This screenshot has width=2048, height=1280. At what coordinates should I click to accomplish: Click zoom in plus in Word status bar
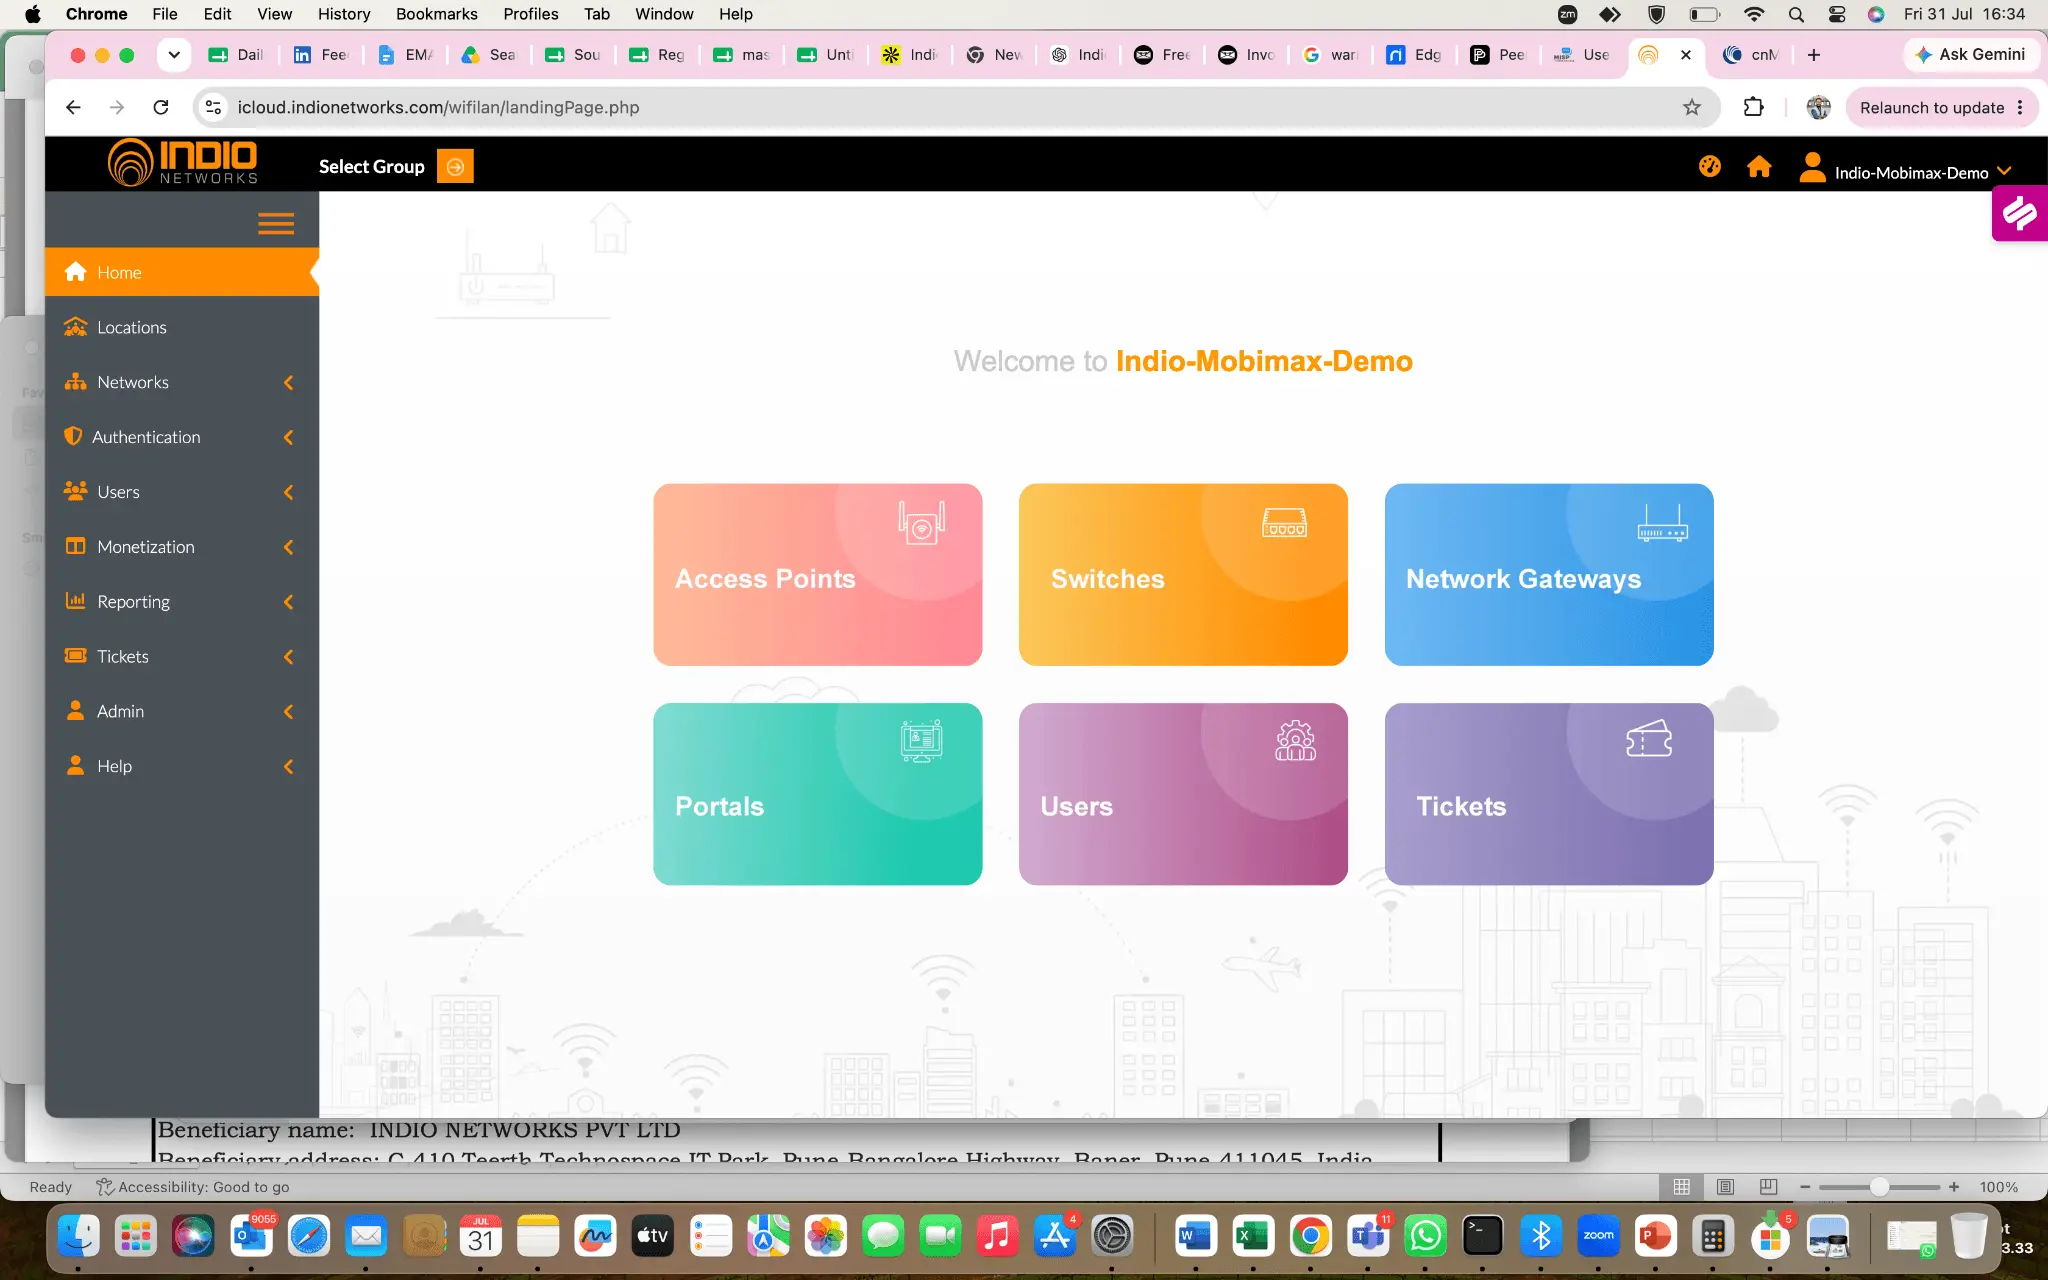[x=1953, y=1187]
